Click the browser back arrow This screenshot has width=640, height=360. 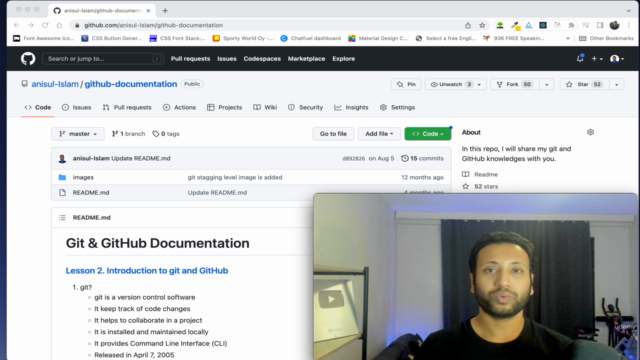16,25
